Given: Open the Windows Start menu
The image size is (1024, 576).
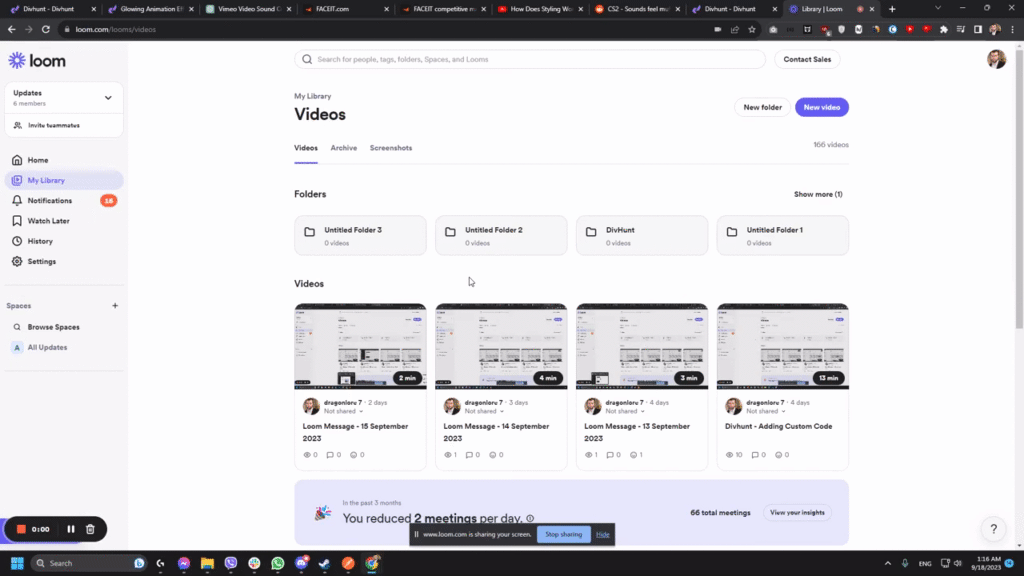Looking at the screenshot, I should click(x=17, y=563).
